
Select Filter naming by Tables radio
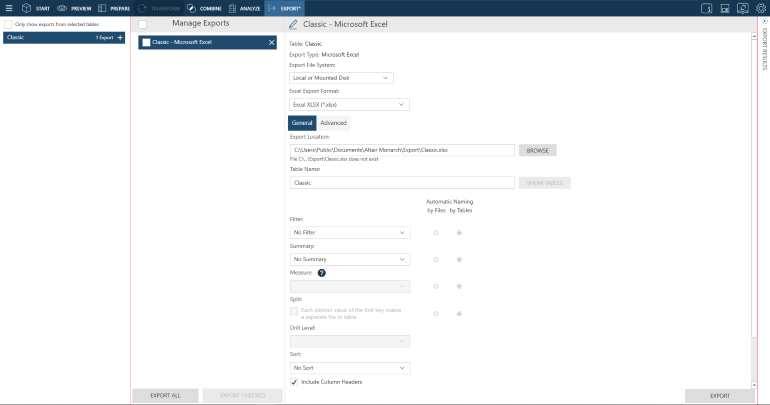(x=459, y=233)
